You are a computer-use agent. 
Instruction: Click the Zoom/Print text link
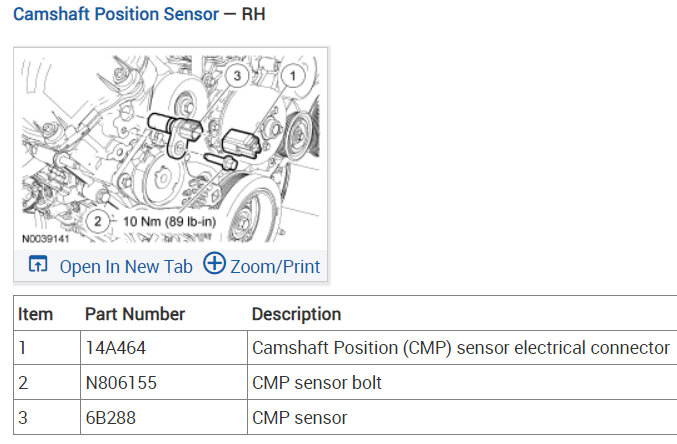pos(275,266)
